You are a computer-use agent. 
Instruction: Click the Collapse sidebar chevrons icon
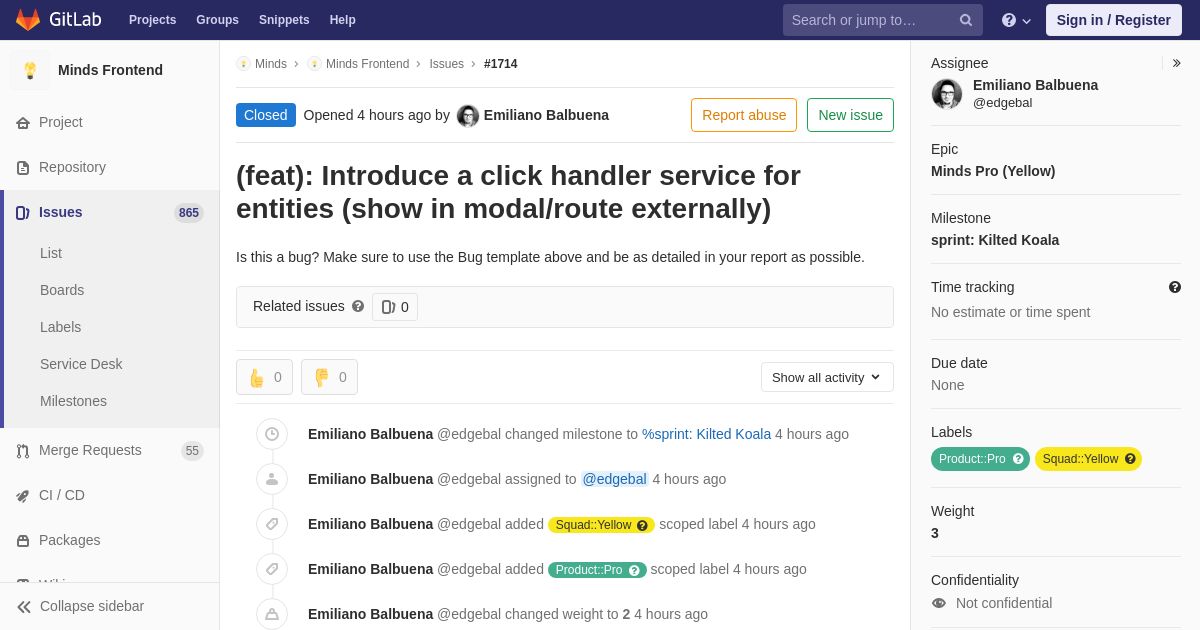pos(24,607)
